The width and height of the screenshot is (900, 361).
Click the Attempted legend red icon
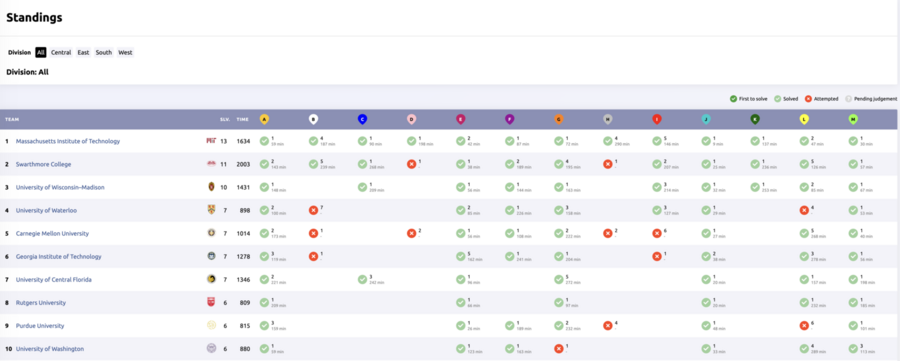point(808,99)
